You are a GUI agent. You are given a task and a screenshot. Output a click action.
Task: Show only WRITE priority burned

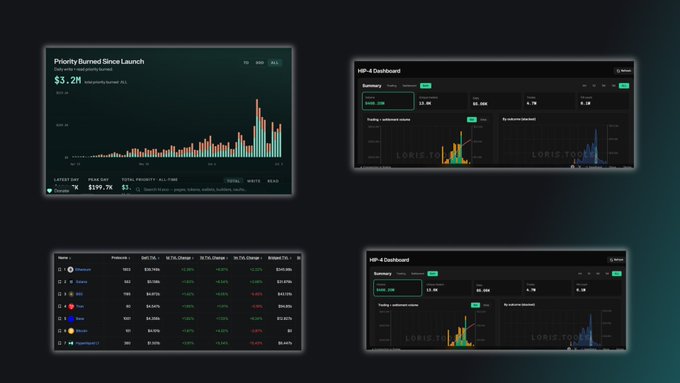tap(254, 181)
